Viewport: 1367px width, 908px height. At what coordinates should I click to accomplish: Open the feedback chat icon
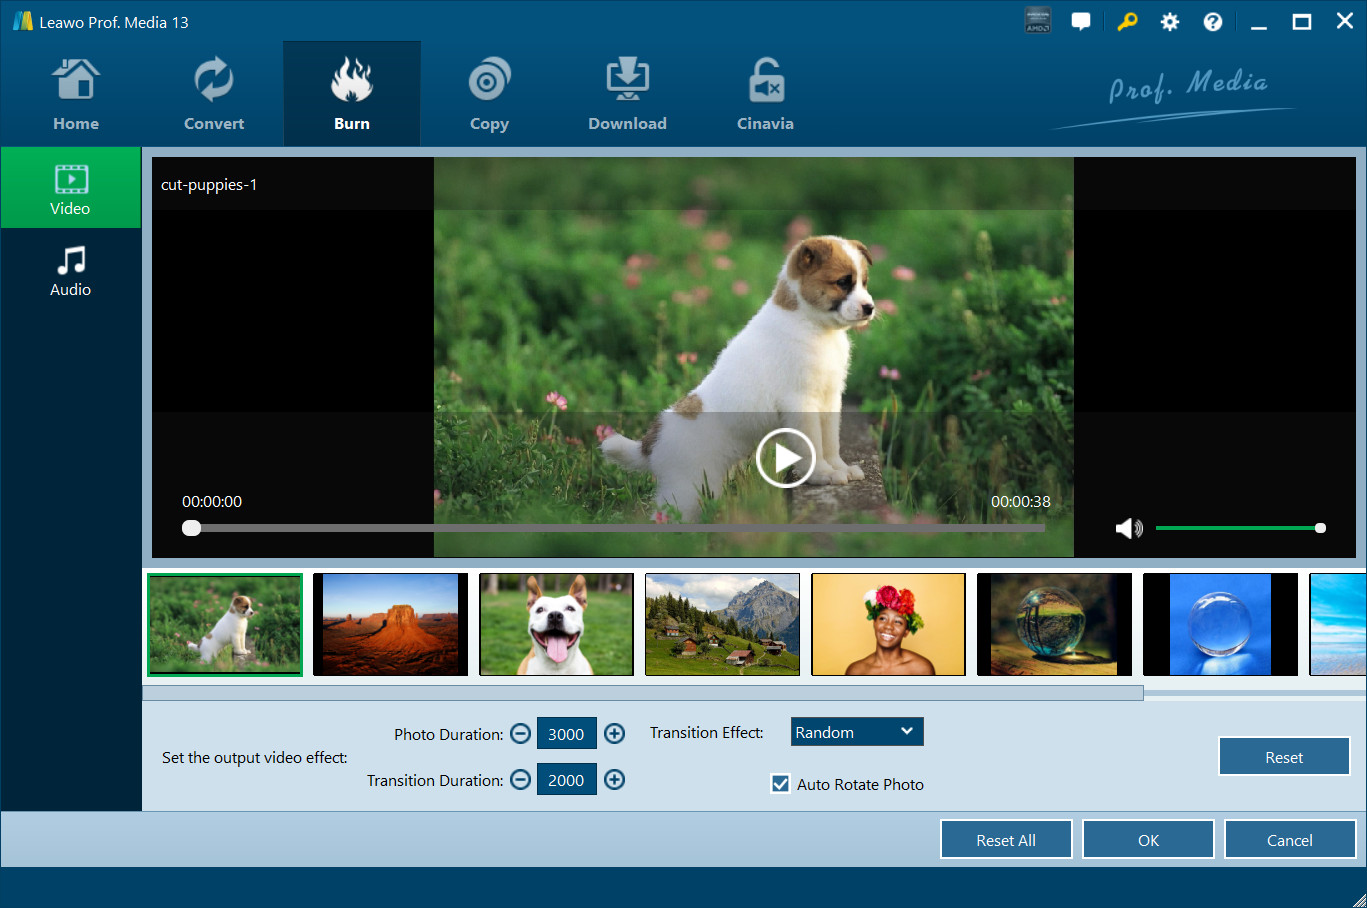pyautogui.click(x=1081, y=20)
